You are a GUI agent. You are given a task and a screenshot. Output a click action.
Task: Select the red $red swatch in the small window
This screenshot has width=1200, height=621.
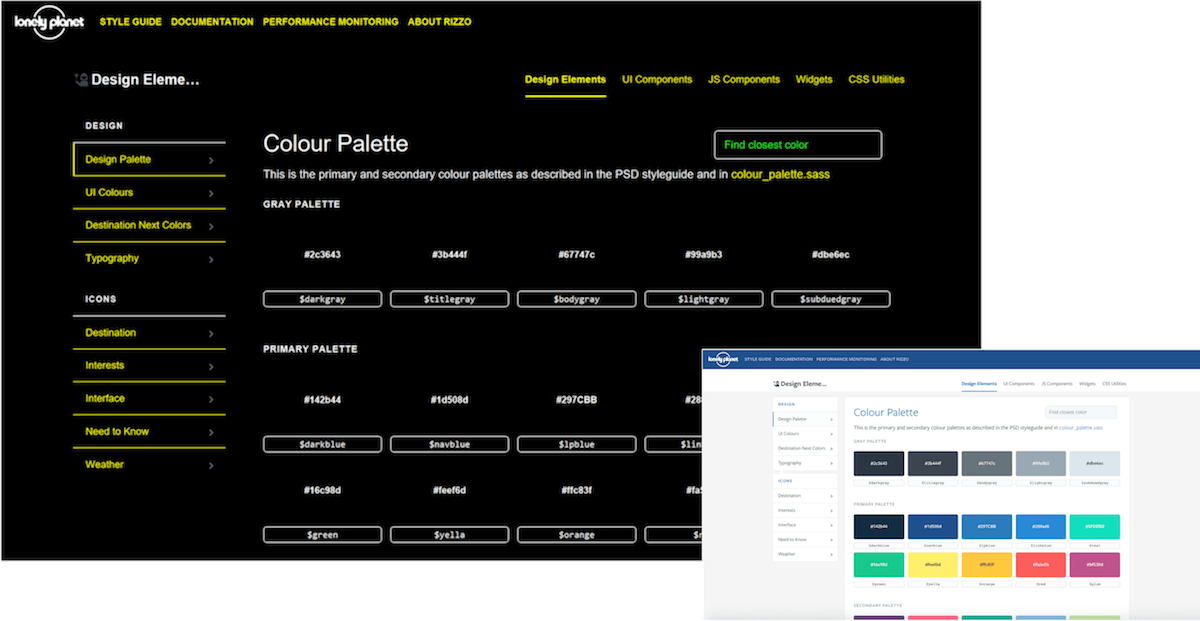click(1041, 565)
